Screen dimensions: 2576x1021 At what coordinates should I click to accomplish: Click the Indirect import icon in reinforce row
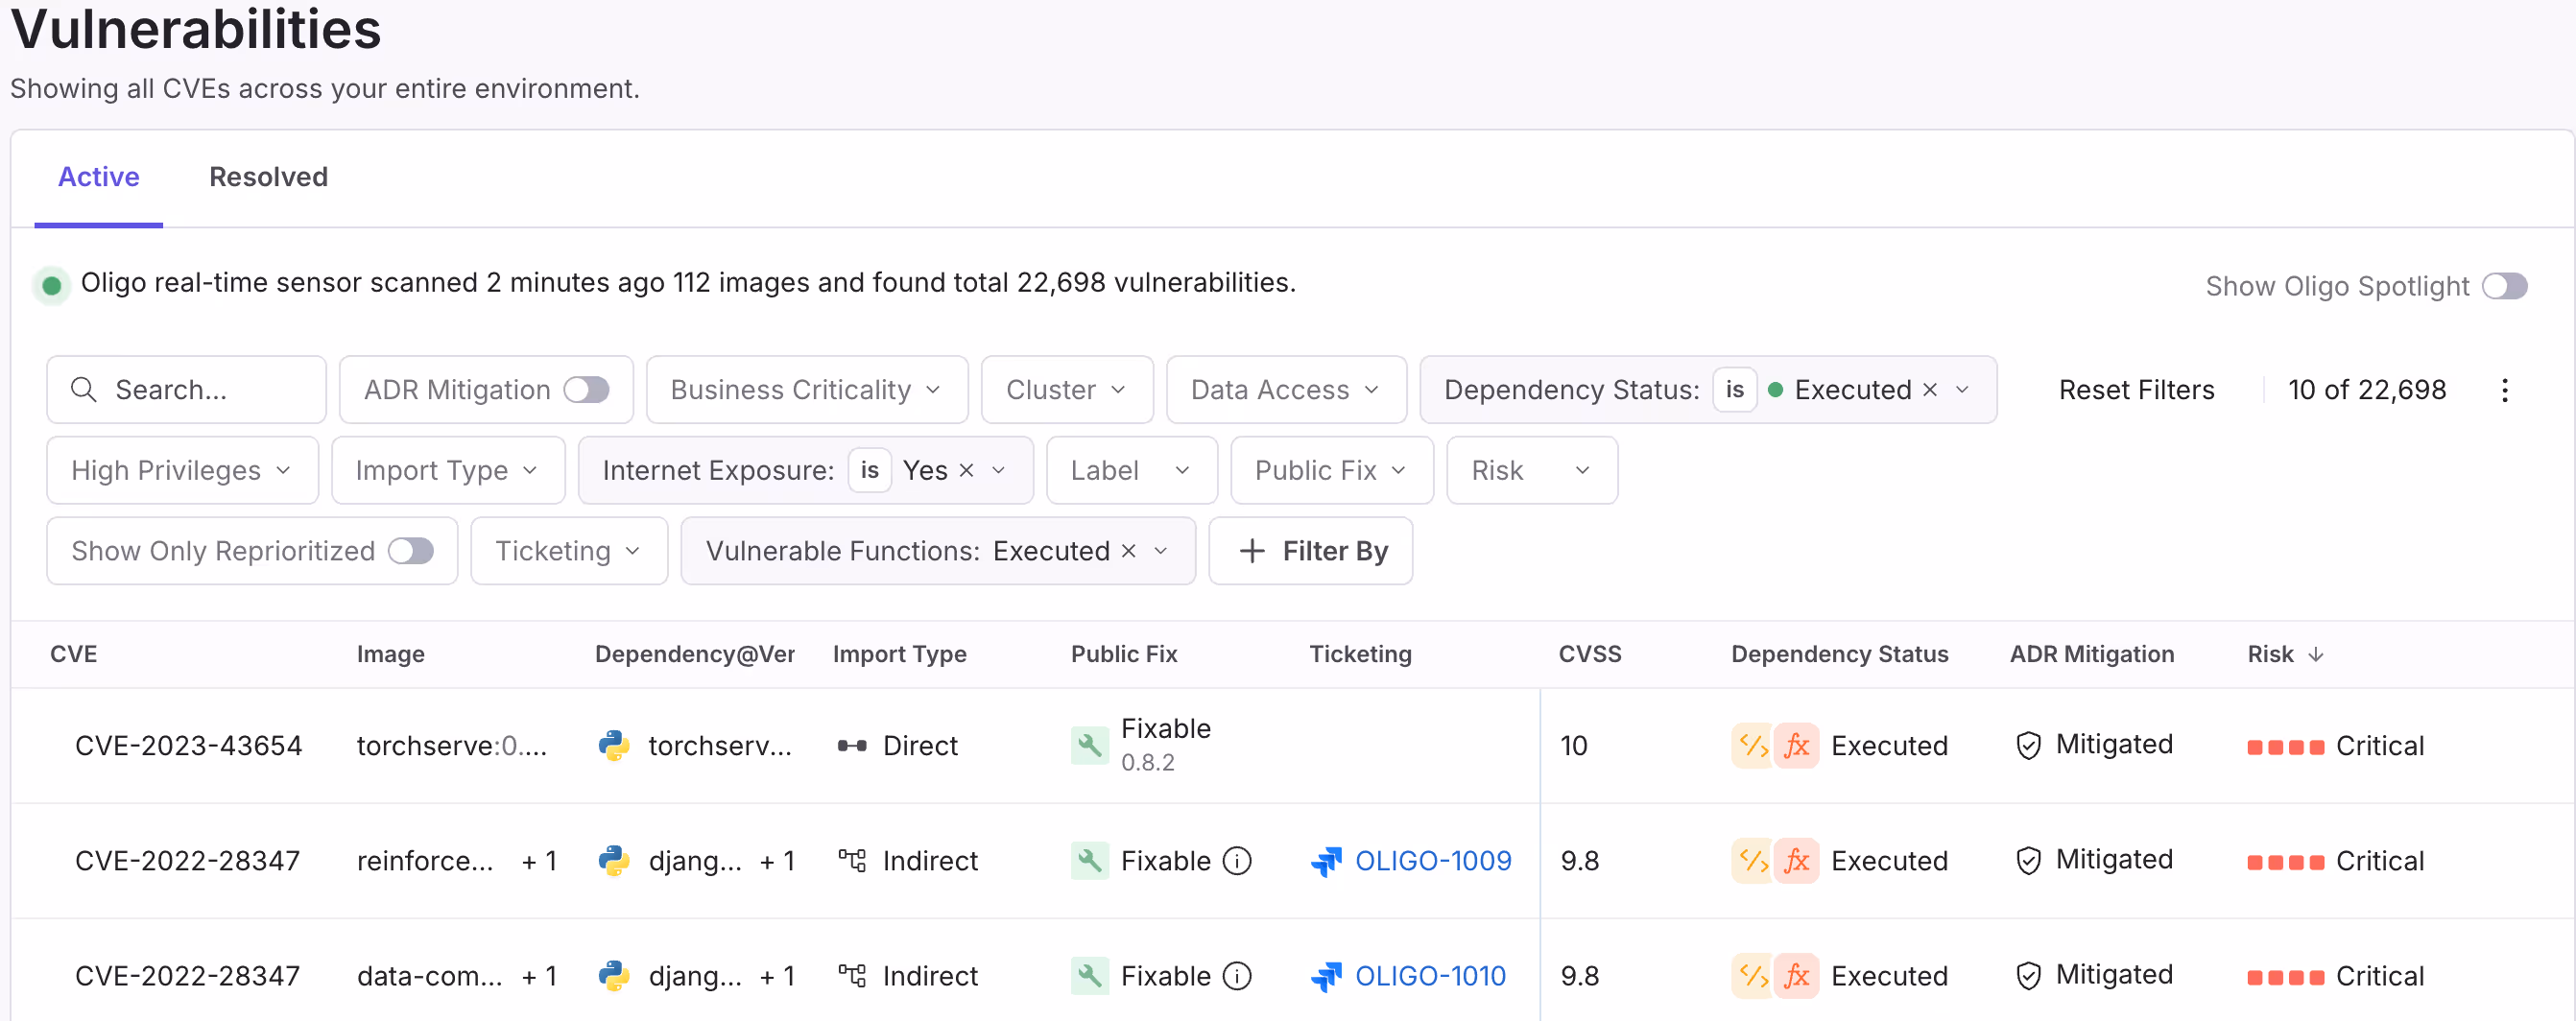851,860
